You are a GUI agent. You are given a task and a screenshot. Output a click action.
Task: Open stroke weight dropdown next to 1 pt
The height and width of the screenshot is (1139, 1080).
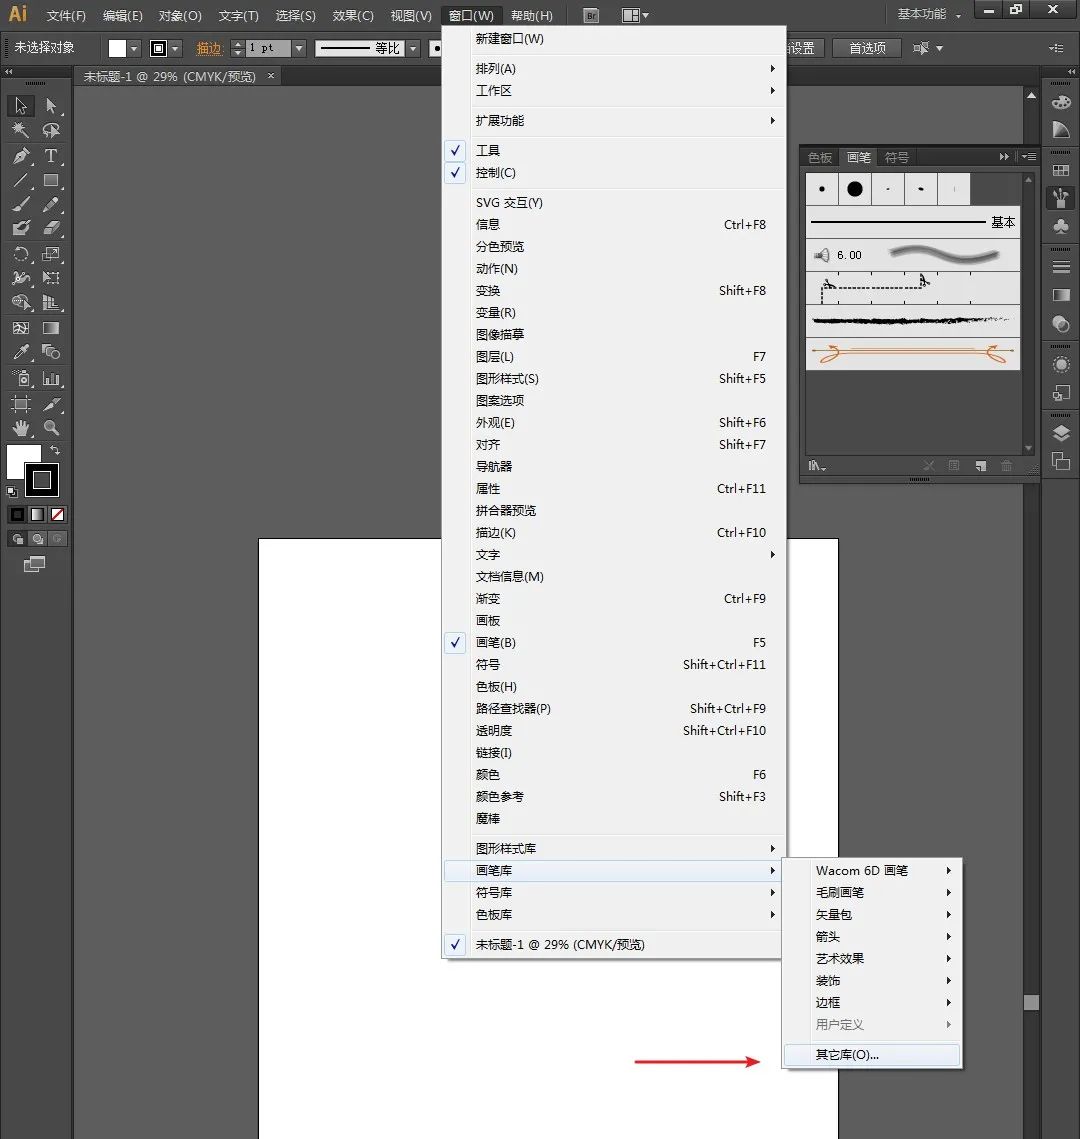point(299,48)
